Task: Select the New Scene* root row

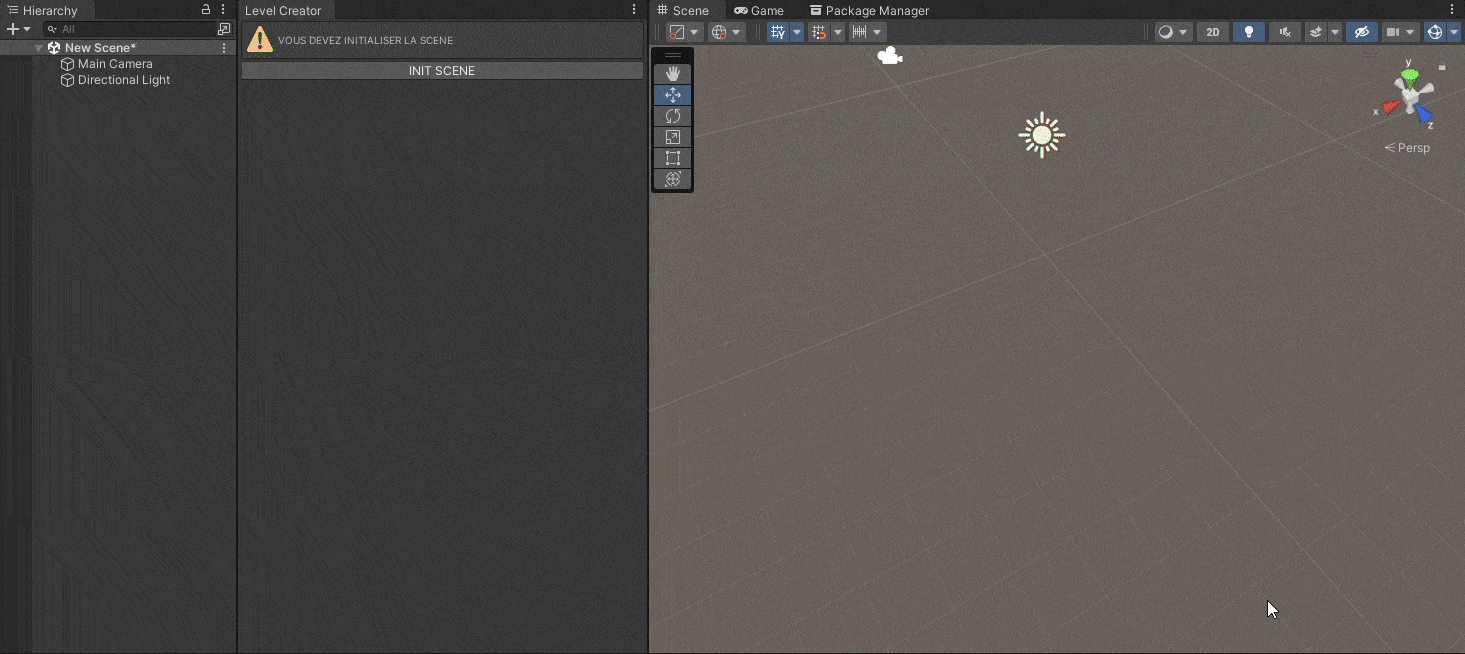Action: point(118,48)
